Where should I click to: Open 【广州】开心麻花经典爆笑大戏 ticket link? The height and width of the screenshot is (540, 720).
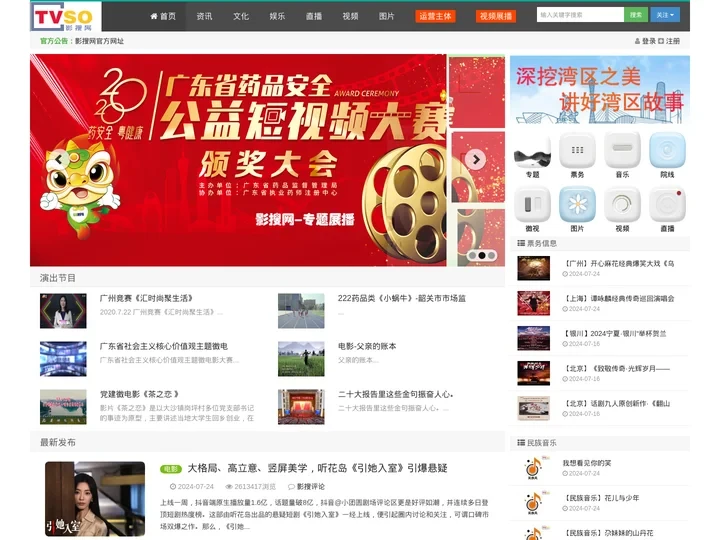click(x=619, y=263)
